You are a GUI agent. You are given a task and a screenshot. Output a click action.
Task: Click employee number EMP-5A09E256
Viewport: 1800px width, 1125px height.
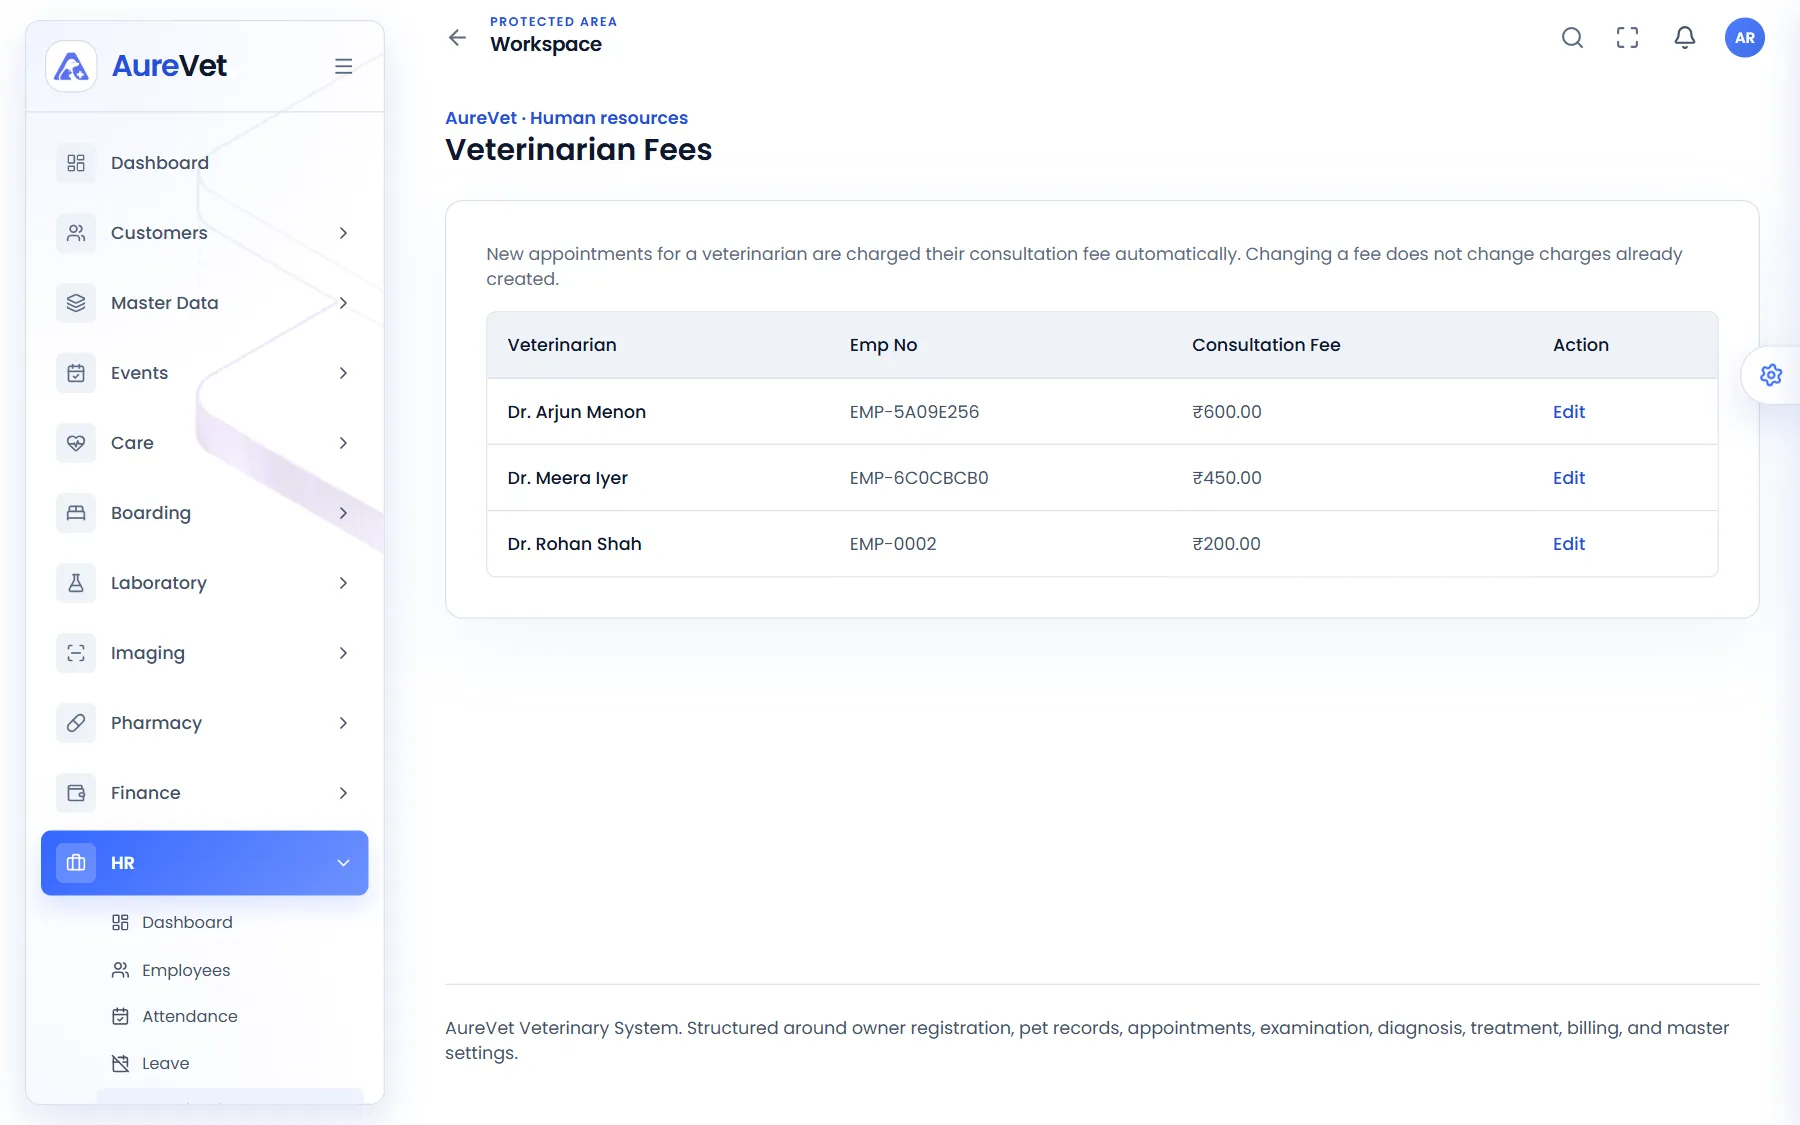[x=914, y=412]
